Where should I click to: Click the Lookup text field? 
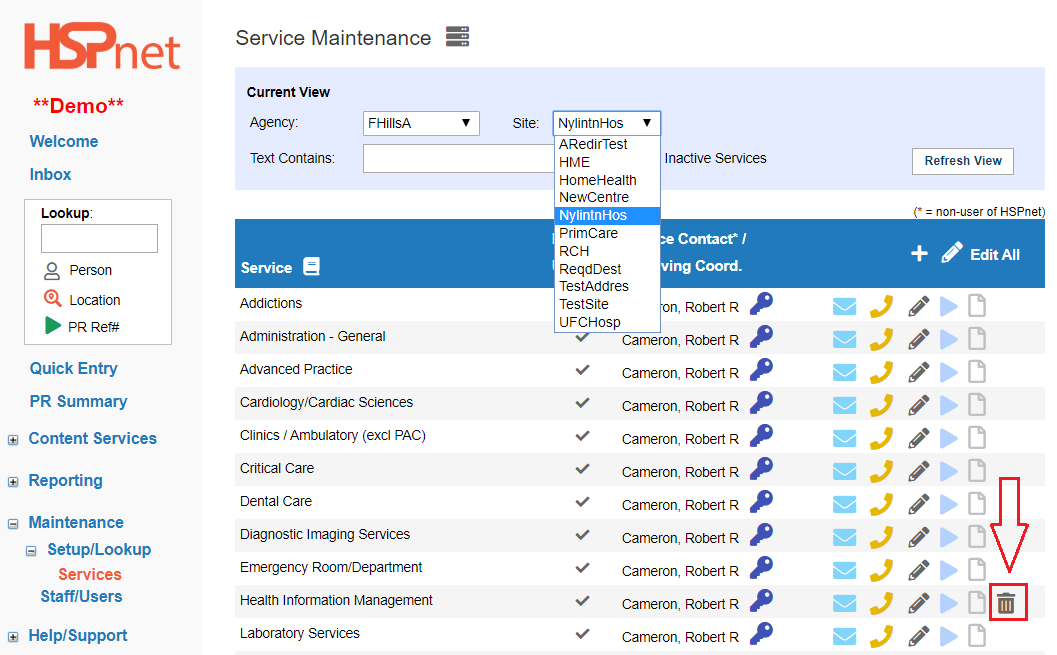tap(99, 239)
